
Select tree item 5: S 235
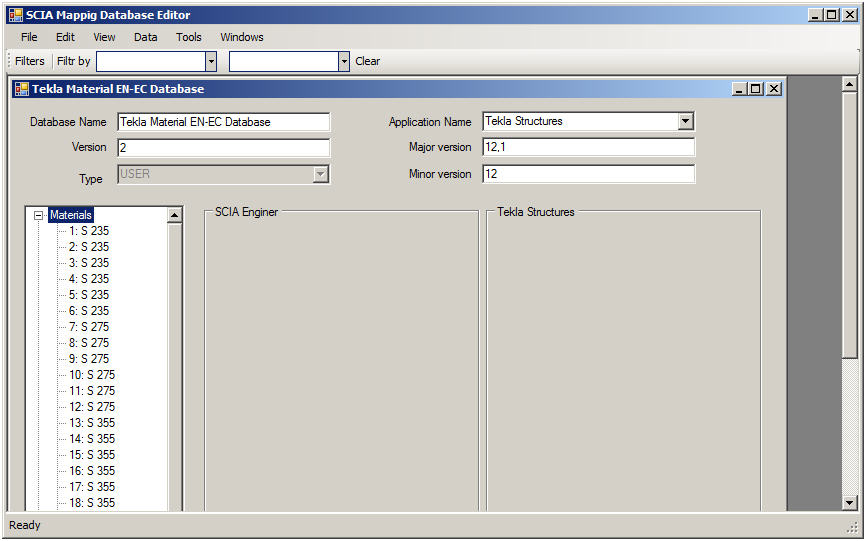point(89,295)
